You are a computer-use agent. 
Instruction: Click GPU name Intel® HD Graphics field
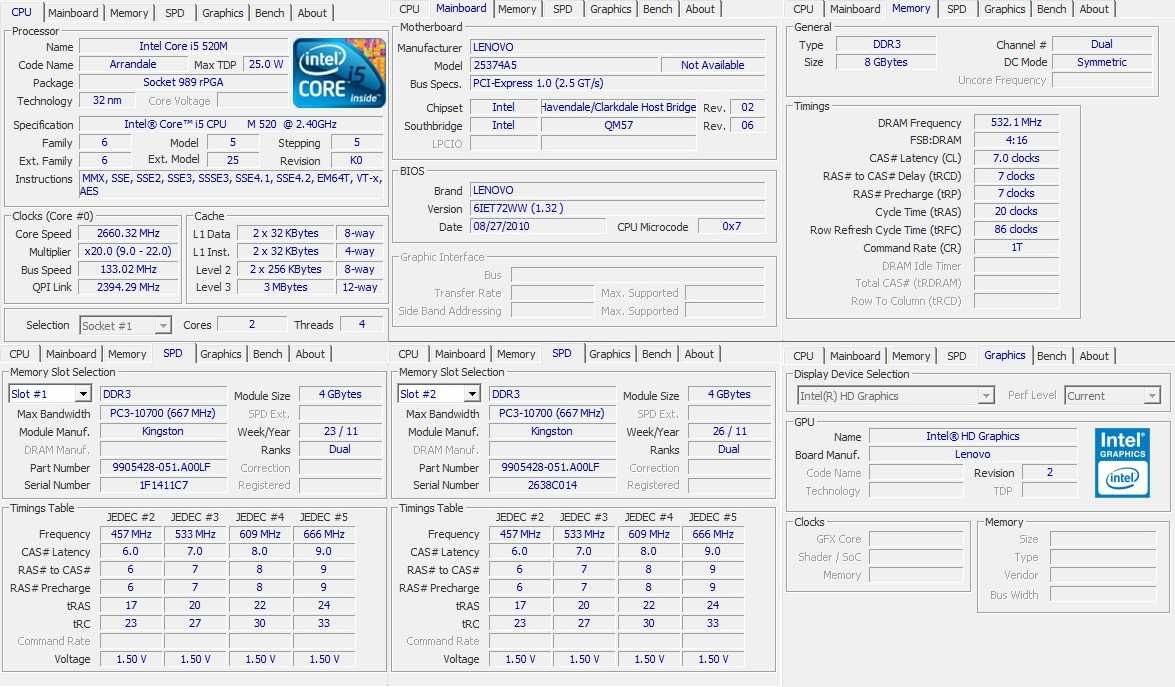pos(973,437)
